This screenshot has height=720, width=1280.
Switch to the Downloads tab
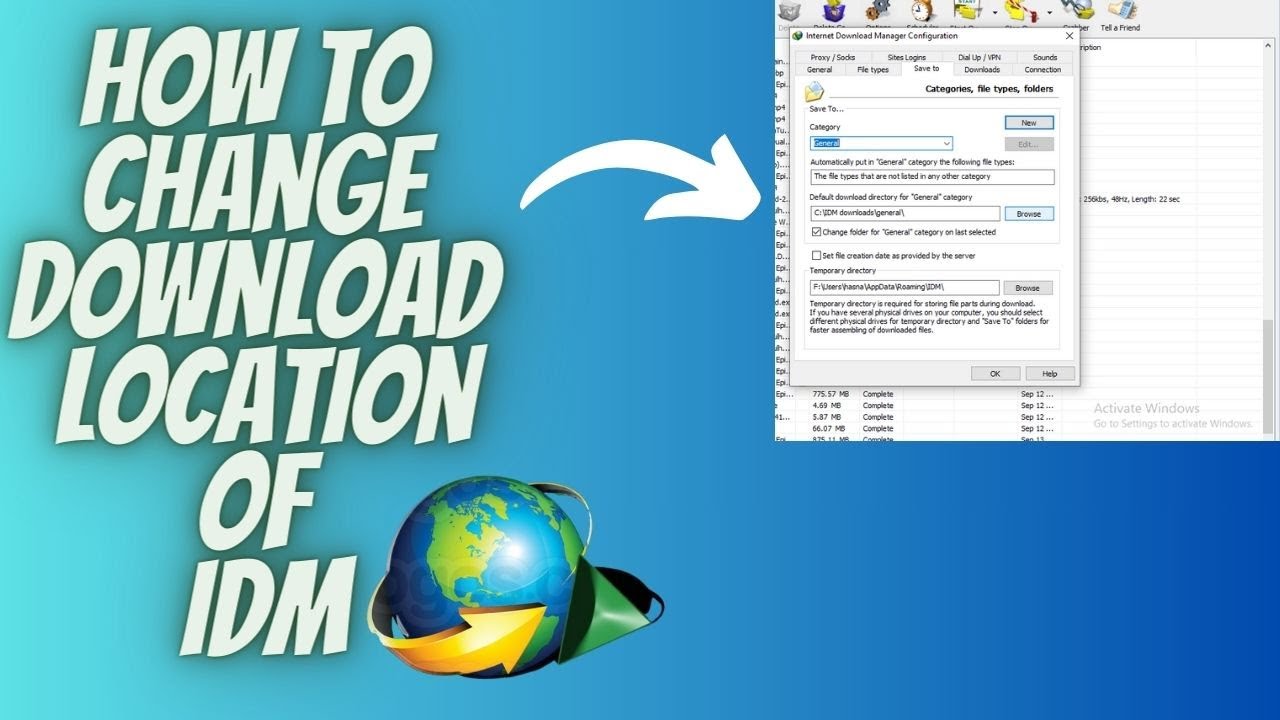982,70
